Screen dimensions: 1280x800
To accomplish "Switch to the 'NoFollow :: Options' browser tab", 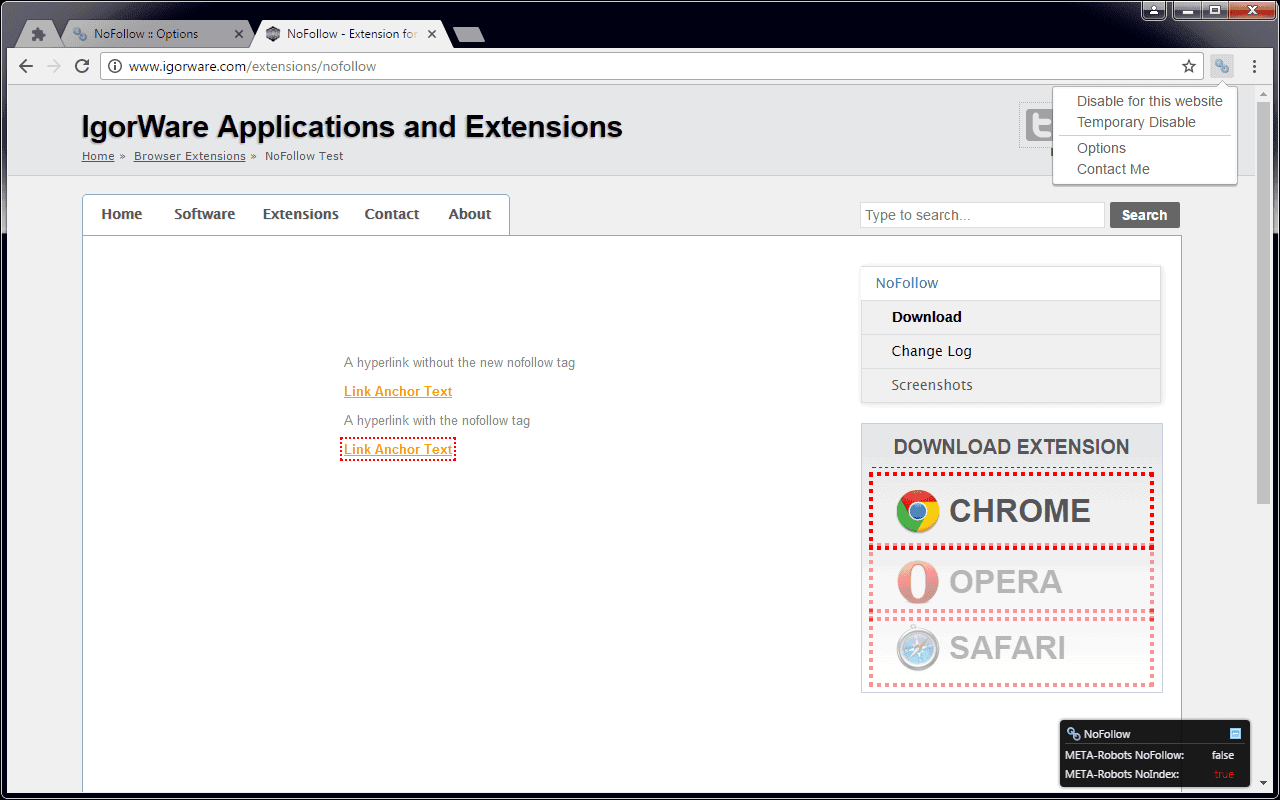I will click(150, 33).
